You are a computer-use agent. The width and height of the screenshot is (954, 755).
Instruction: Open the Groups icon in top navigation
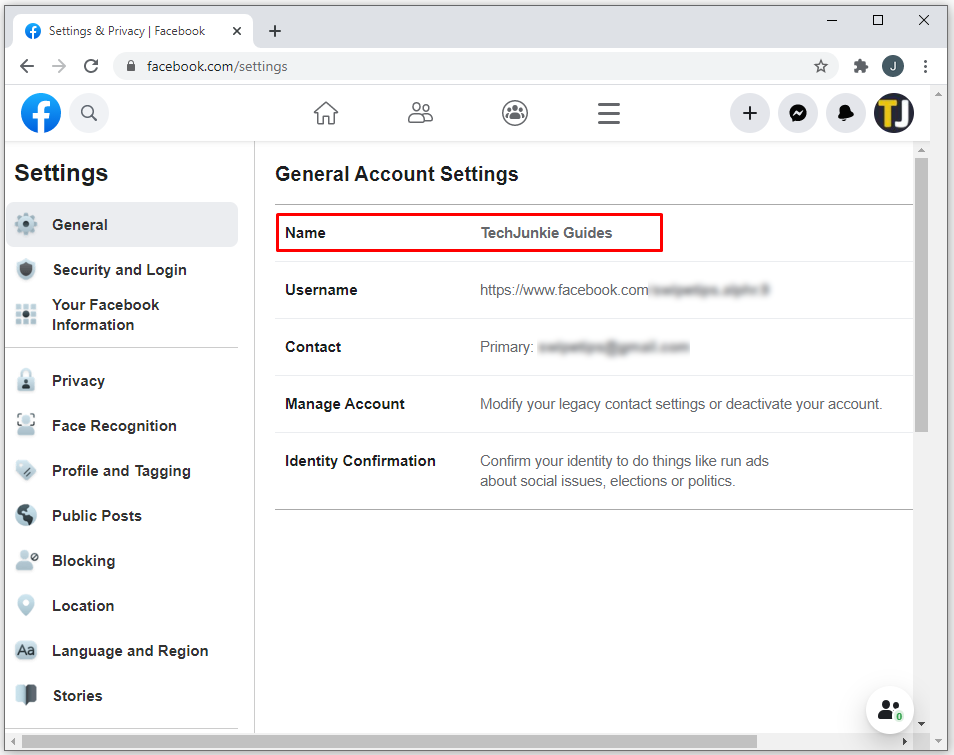(x=515, y=113)
